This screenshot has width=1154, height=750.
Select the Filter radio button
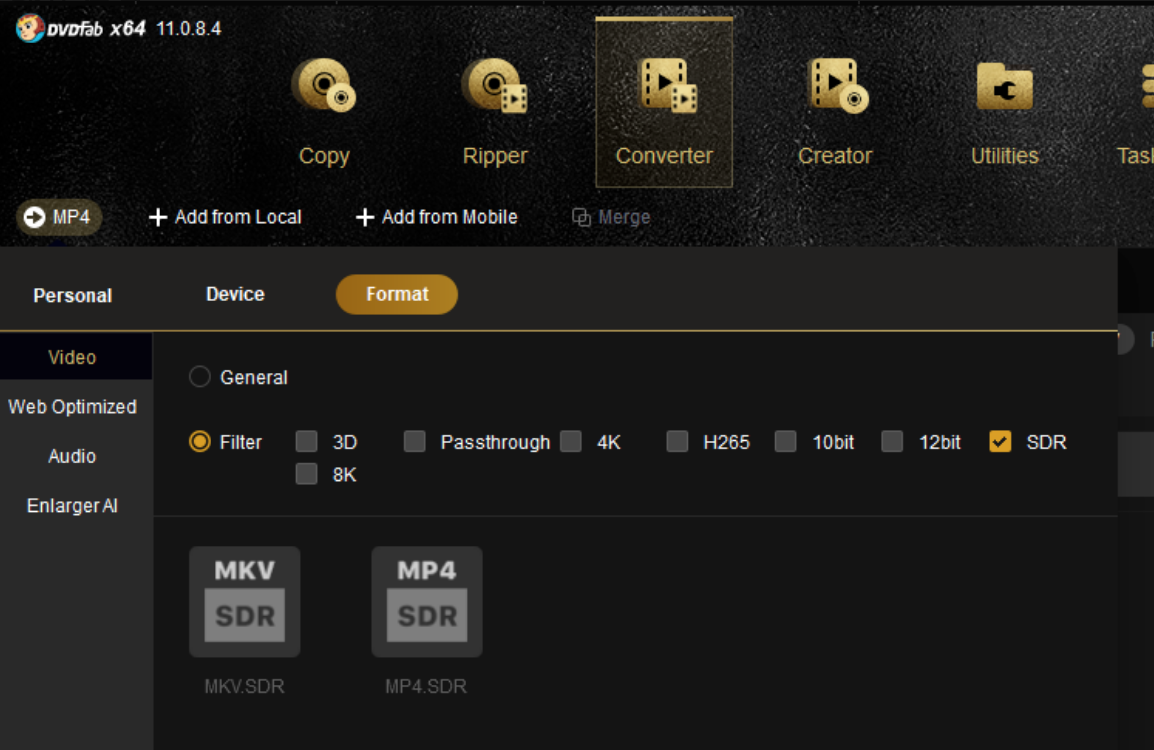(x=199, y=442)
